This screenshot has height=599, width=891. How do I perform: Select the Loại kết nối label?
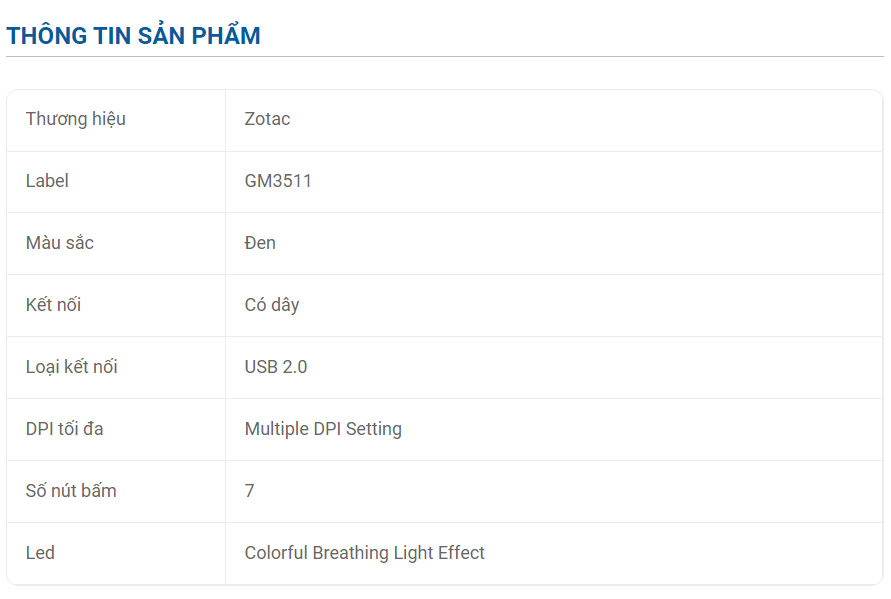(x=72, y=367)
